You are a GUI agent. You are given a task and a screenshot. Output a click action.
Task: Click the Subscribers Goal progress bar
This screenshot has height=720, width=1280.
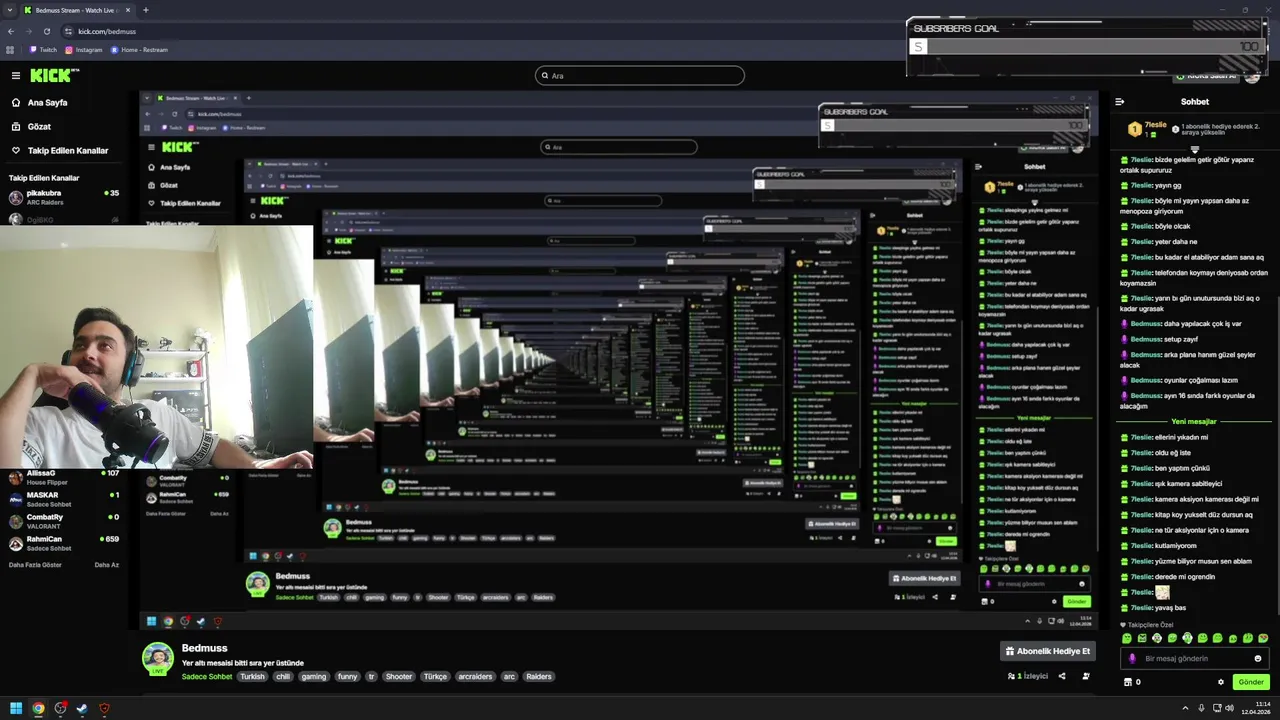tap(1085, 47)
